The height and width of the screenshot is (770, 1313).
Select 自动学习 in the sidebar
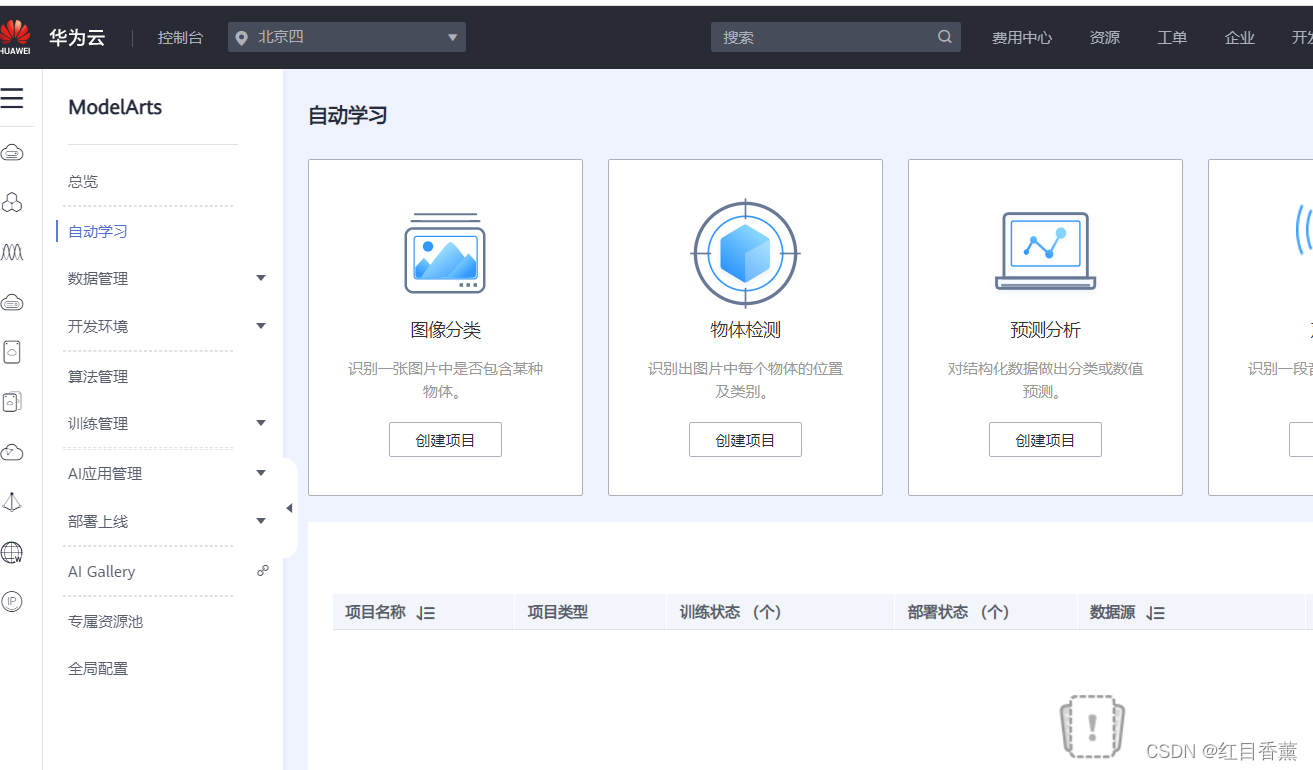[x=98, y=232]
